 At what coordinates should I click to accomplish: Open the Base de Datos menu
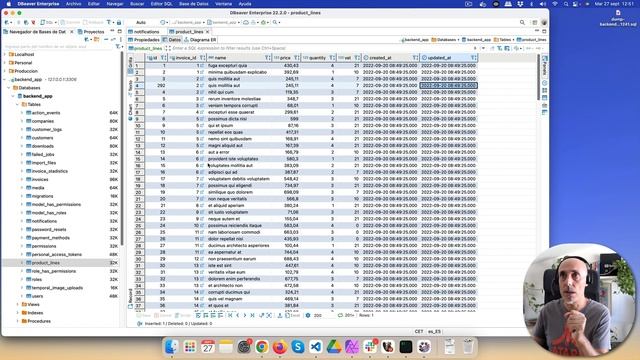click(193, 4)
